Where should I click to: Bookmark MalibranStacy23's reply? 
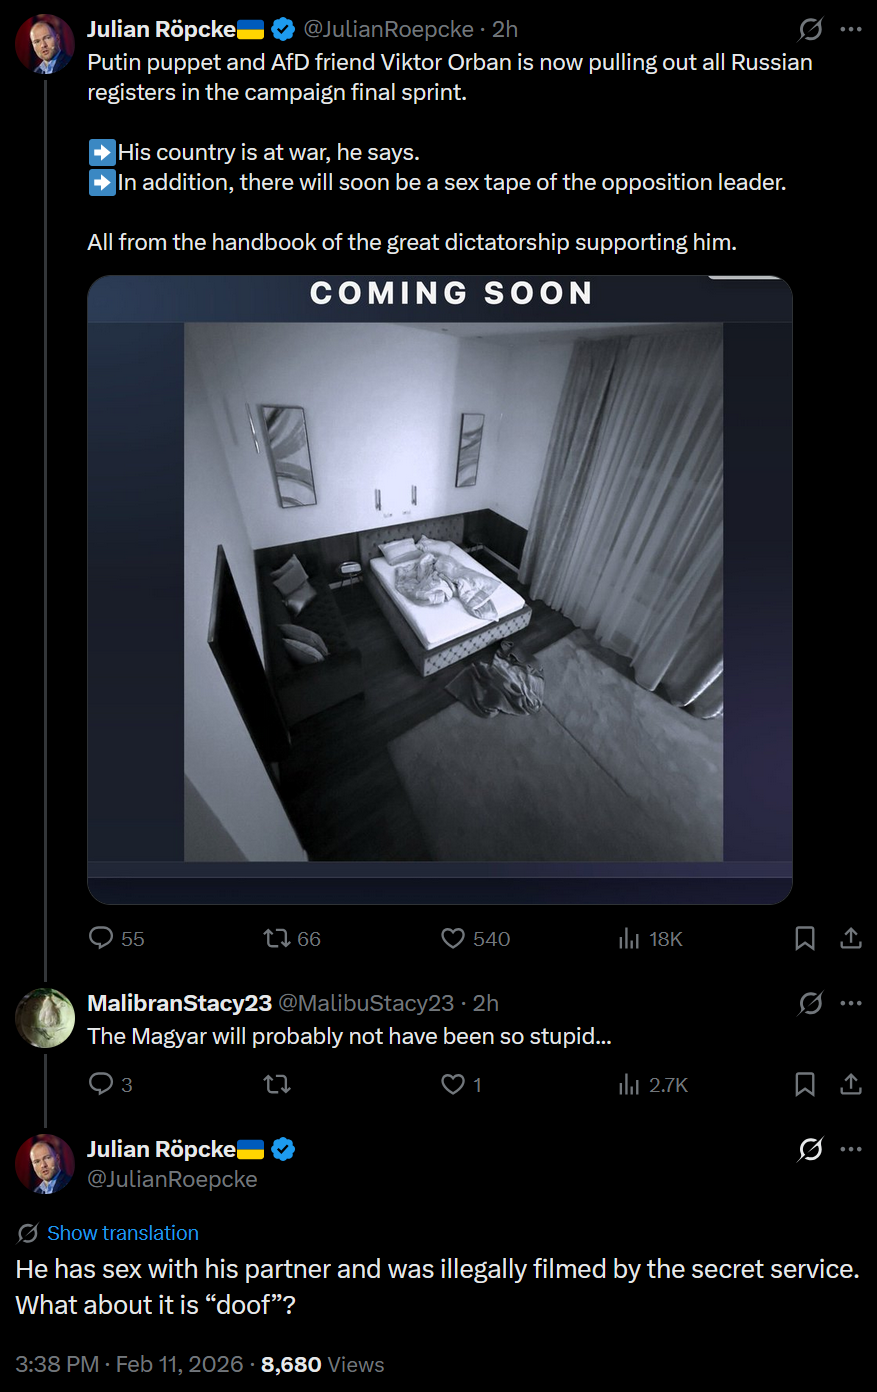[x=805, y=1084]
